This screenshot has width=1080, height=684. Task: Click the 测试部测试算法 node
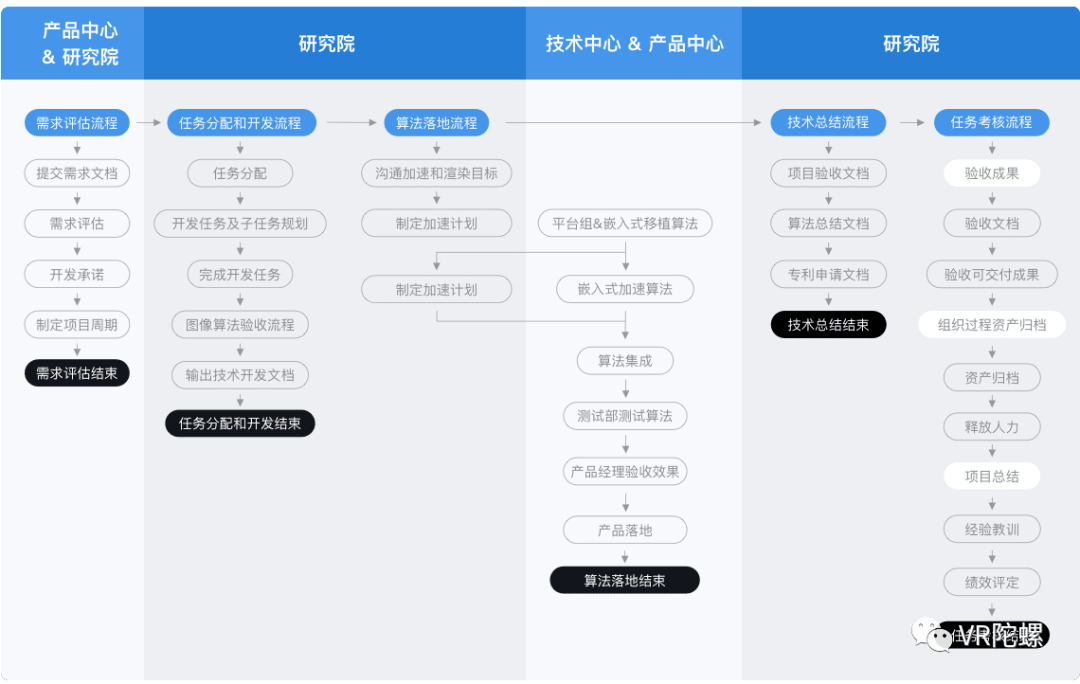coord(625,415)
